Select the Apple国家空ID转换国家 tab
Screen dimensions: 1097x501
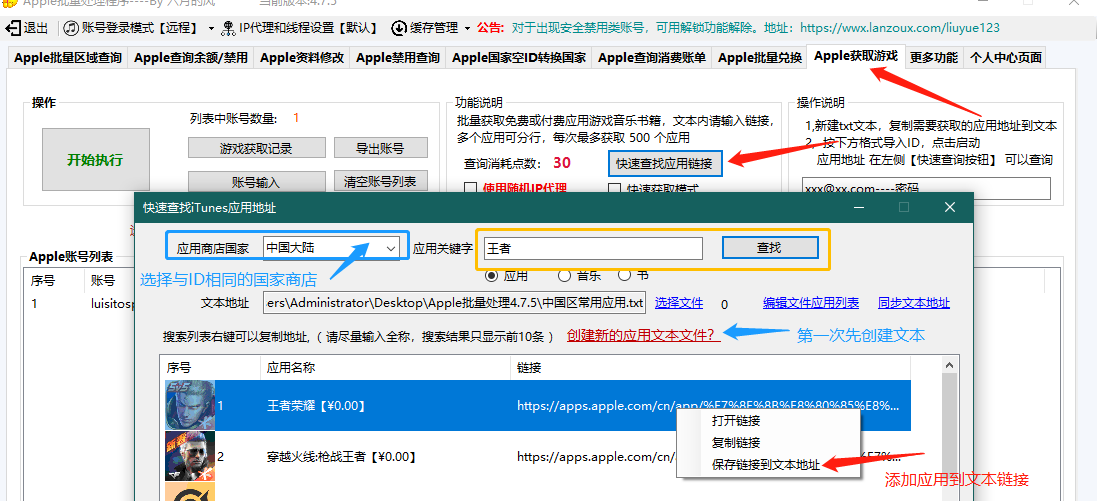pos(519,58)
